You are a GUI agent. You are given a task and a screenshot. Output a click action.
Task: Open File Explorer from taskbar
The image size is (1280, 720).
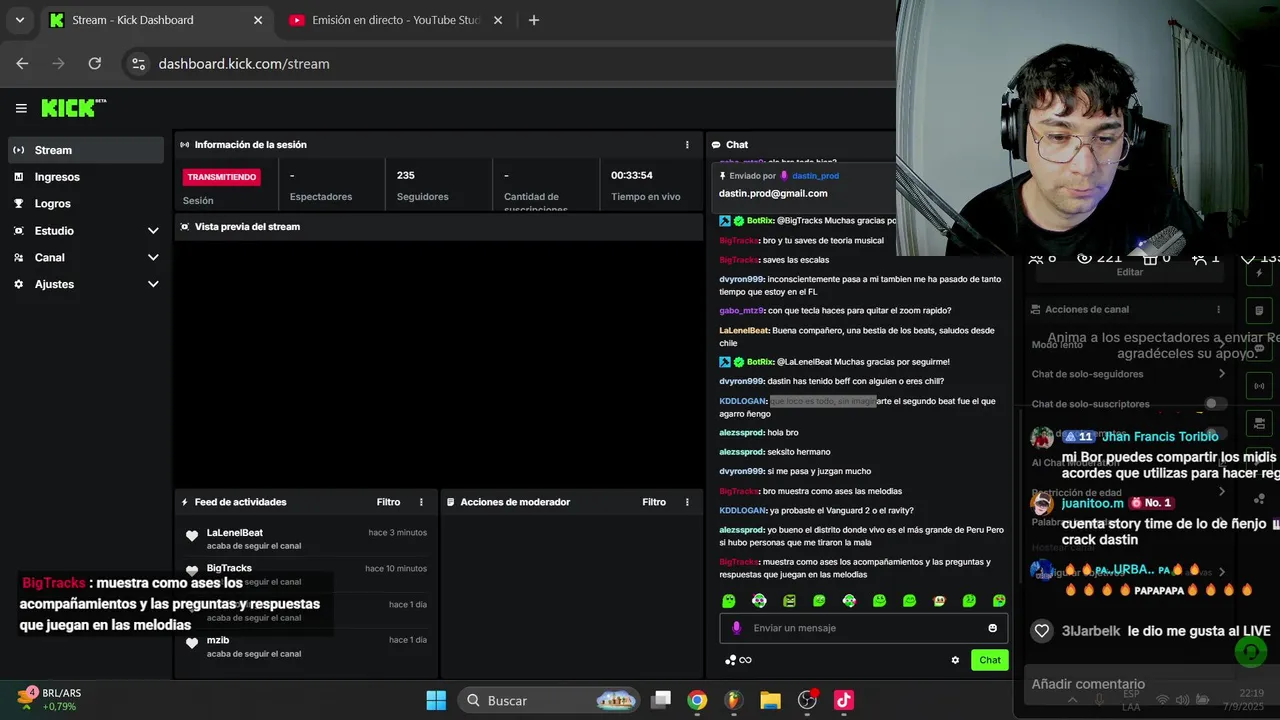pos(770,700)
